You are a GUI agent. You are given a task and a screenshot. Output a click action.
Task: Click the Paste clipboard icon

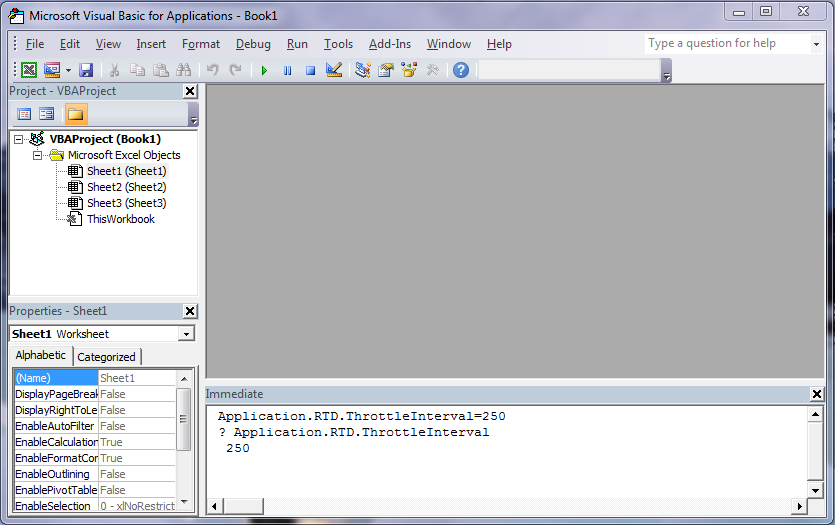(160, 70)
